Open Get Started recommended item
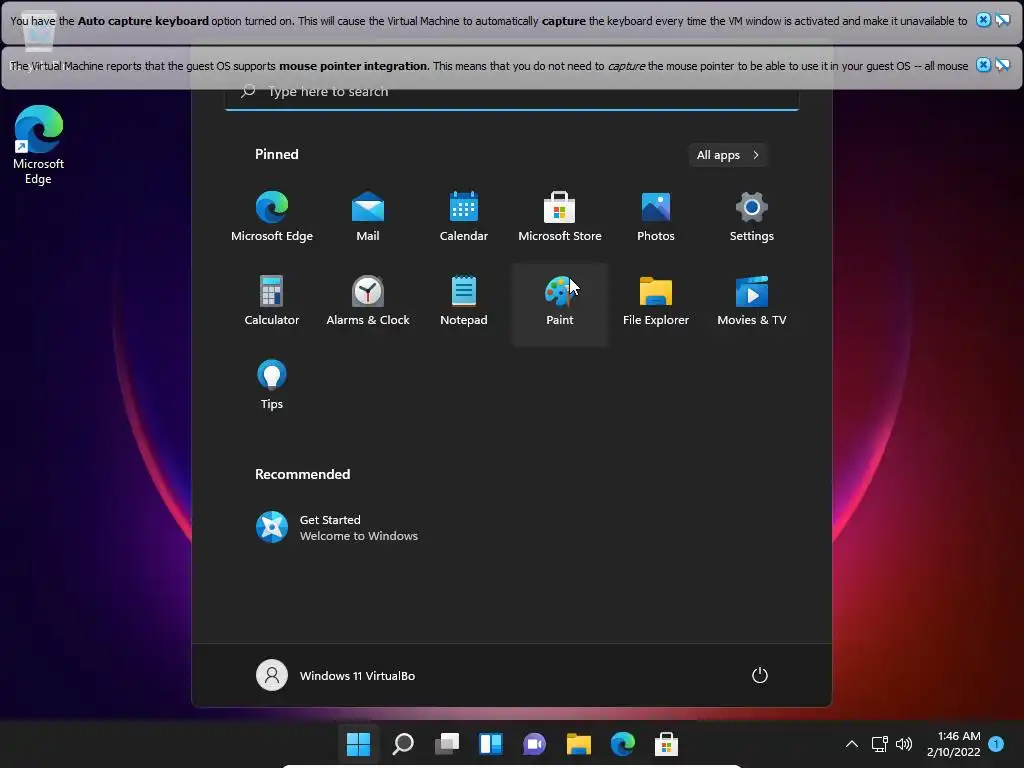1024x768 pixels. pyautogui.click(x=337, y=528)
